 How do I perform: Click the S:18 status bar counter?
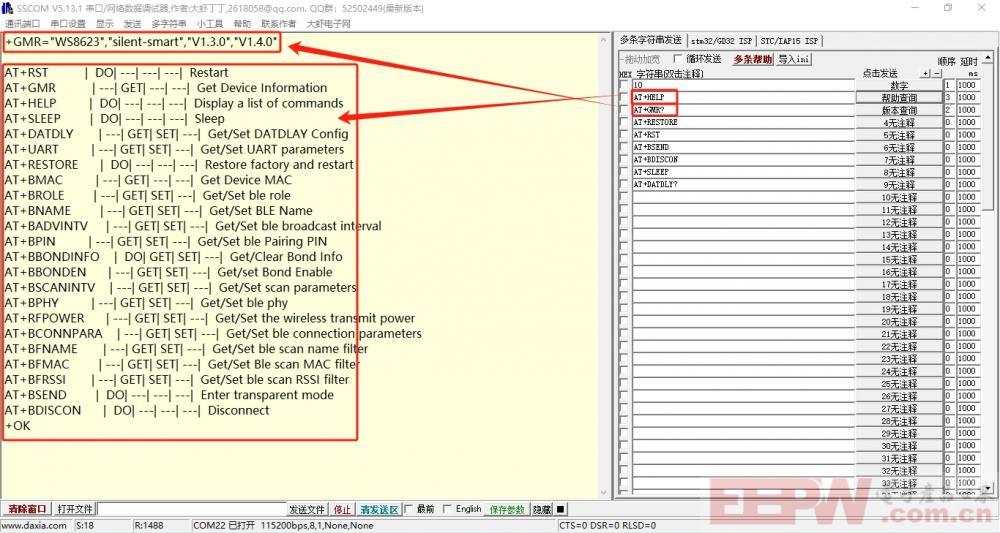pyautogui.click(x=85, y=526)
